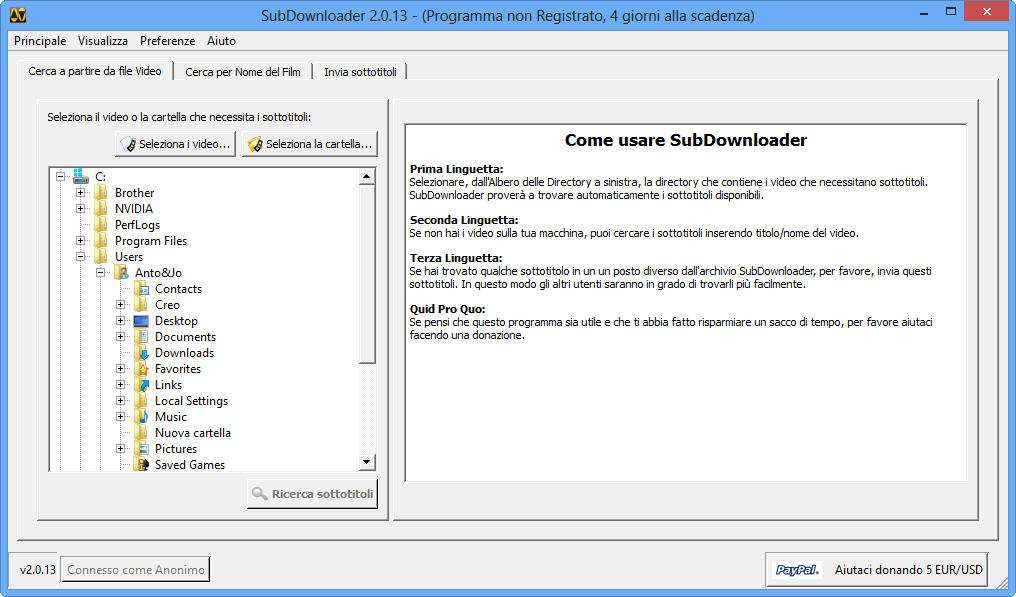Expand the Program Files folder node

pos(81,241)
